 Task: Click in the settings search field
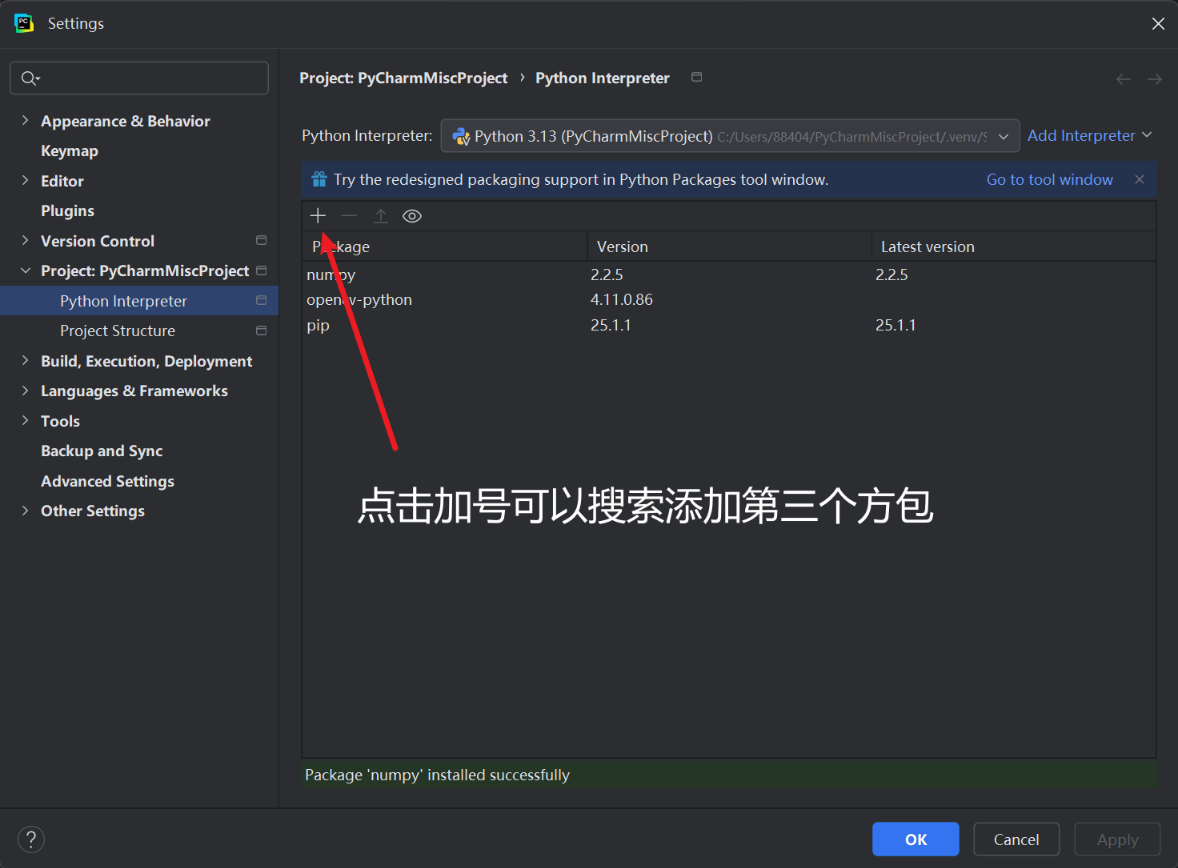coord(139,78)
